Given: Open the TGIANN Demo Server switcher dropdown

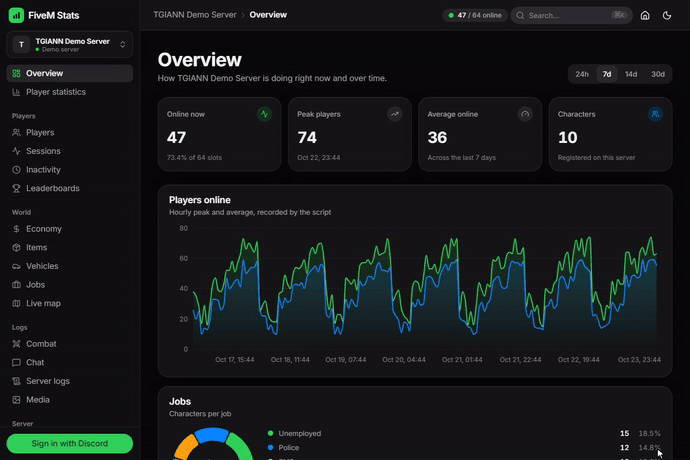Looking at the screenshot, I should pos(70,44).
